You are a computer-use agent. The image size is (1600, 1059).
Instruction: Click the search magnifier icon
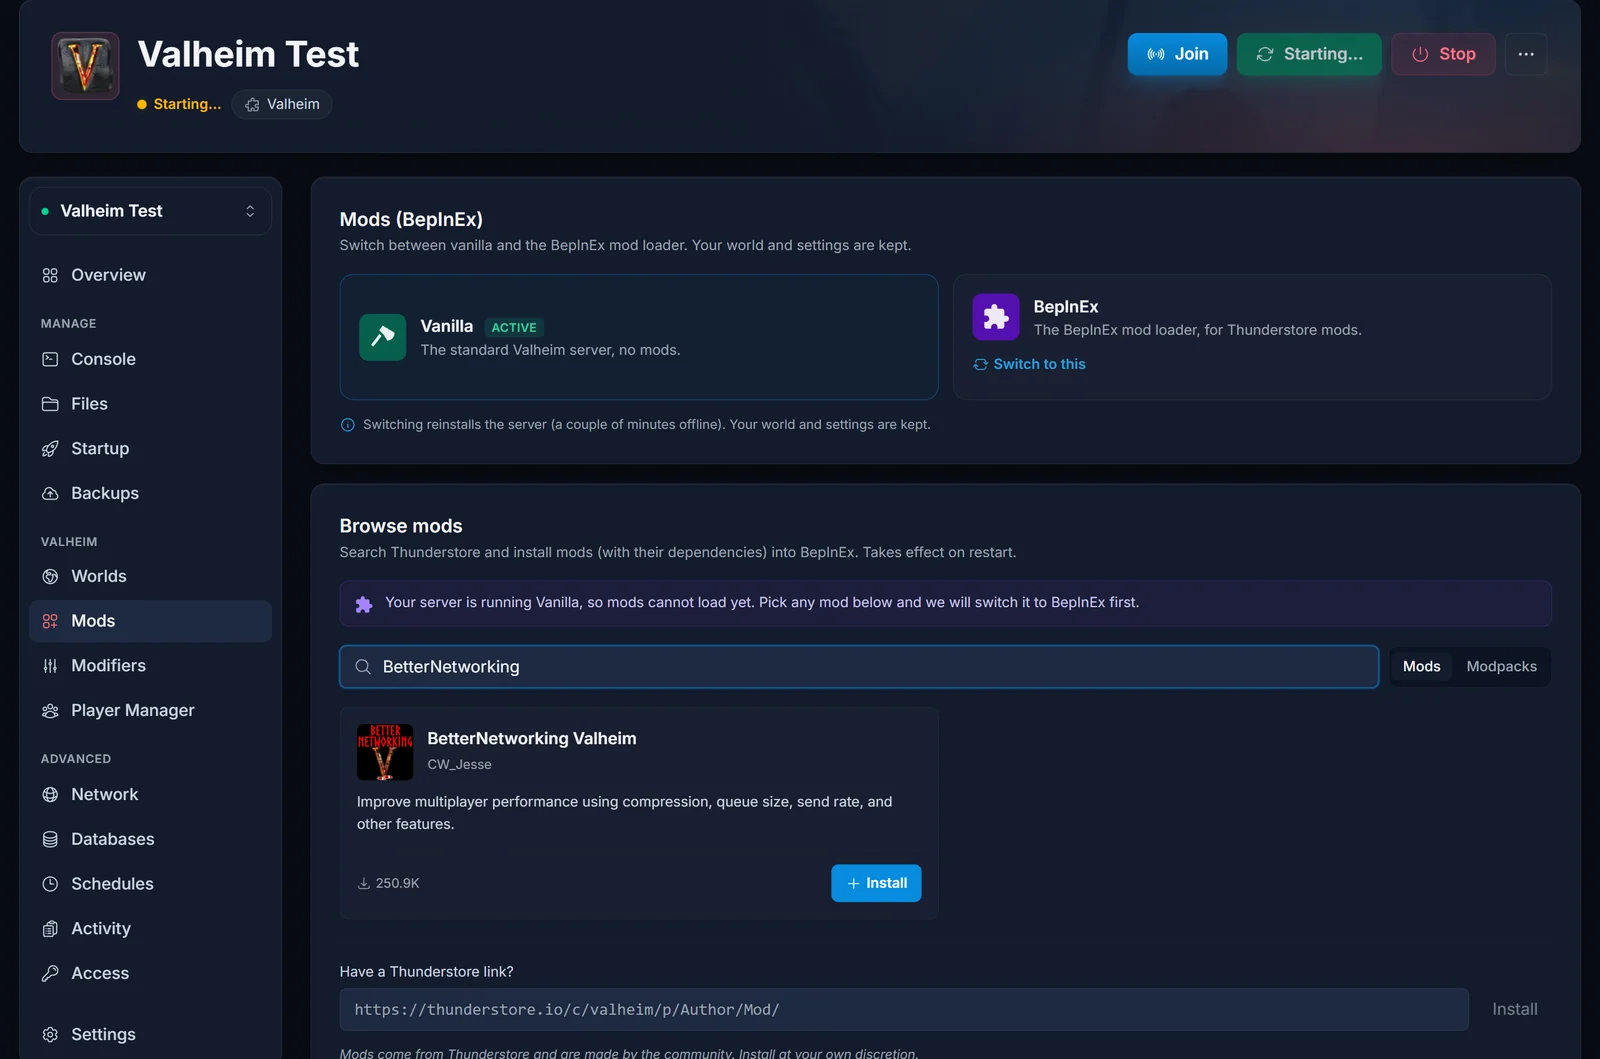pos(363,667)
